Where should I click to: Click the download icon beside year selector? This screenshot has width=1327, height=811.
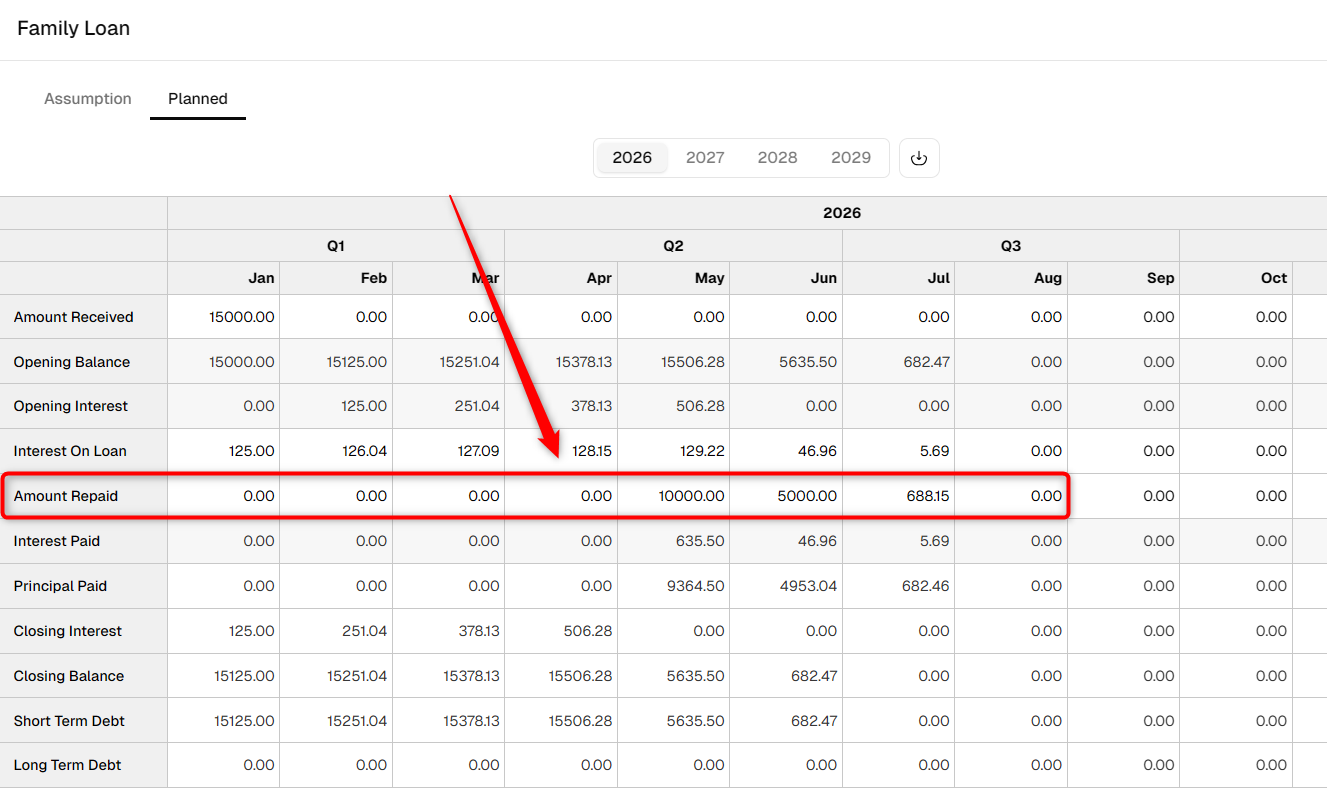point(919,158)
